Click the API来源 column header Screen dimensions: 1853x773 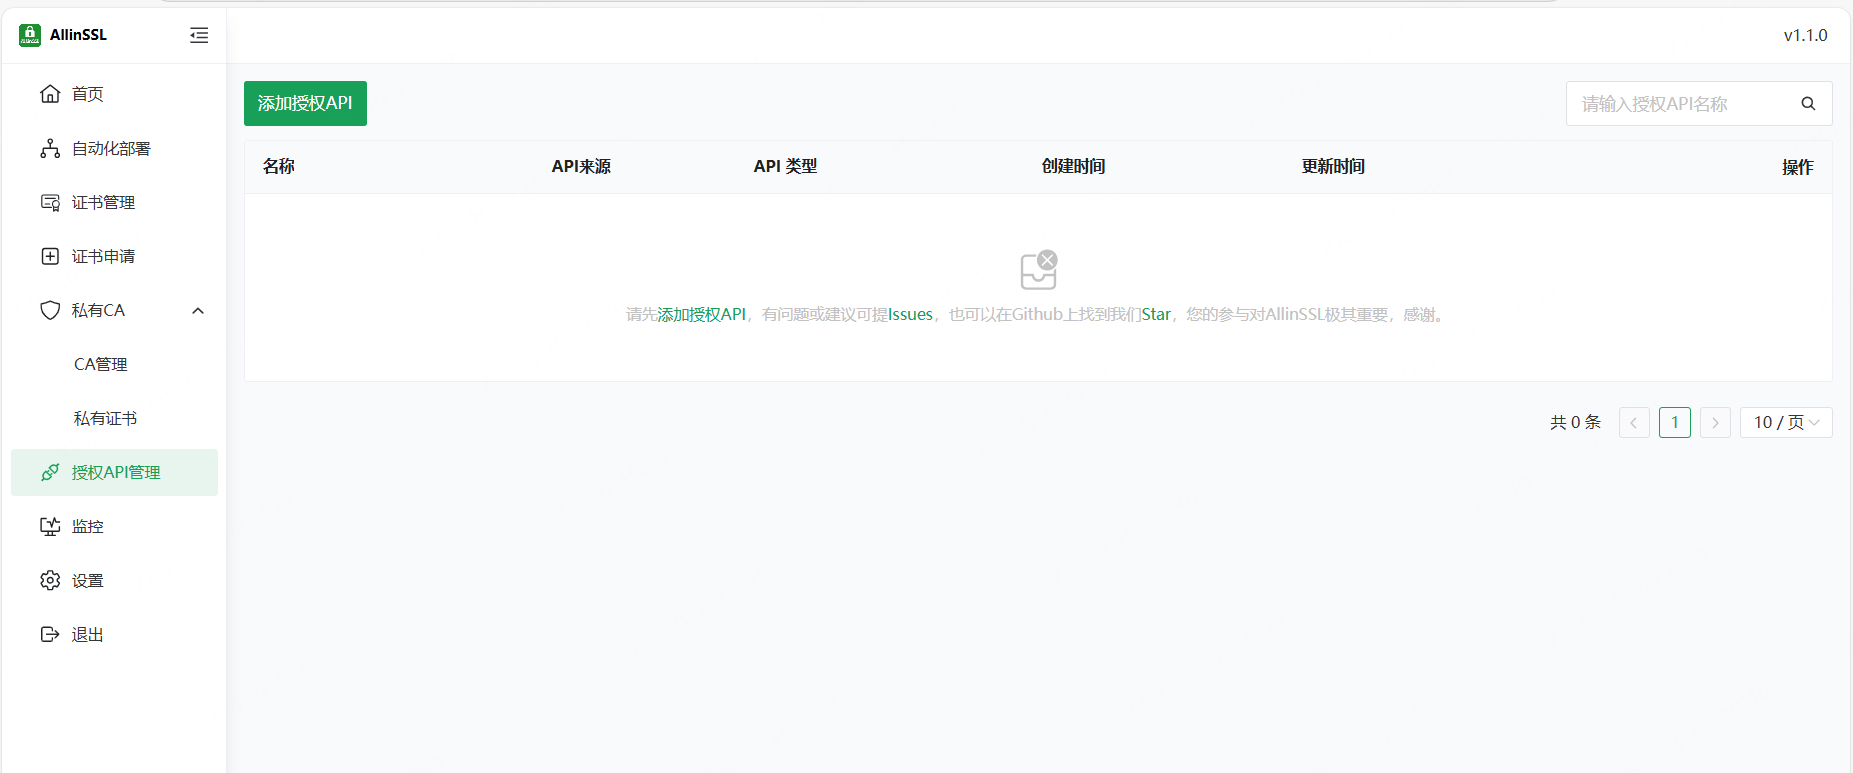point(581,166)
